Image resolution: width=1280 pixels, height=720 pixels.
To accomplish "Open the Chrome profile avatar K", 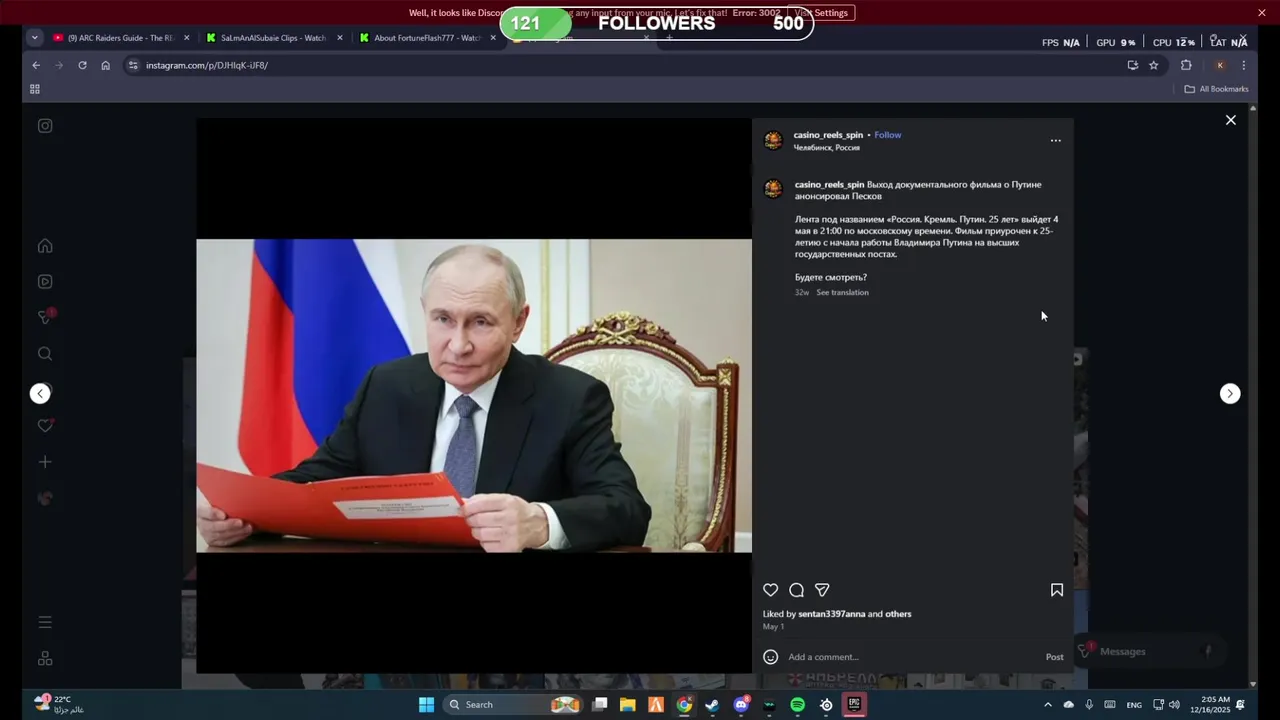I will click(x=1219, y=65).
